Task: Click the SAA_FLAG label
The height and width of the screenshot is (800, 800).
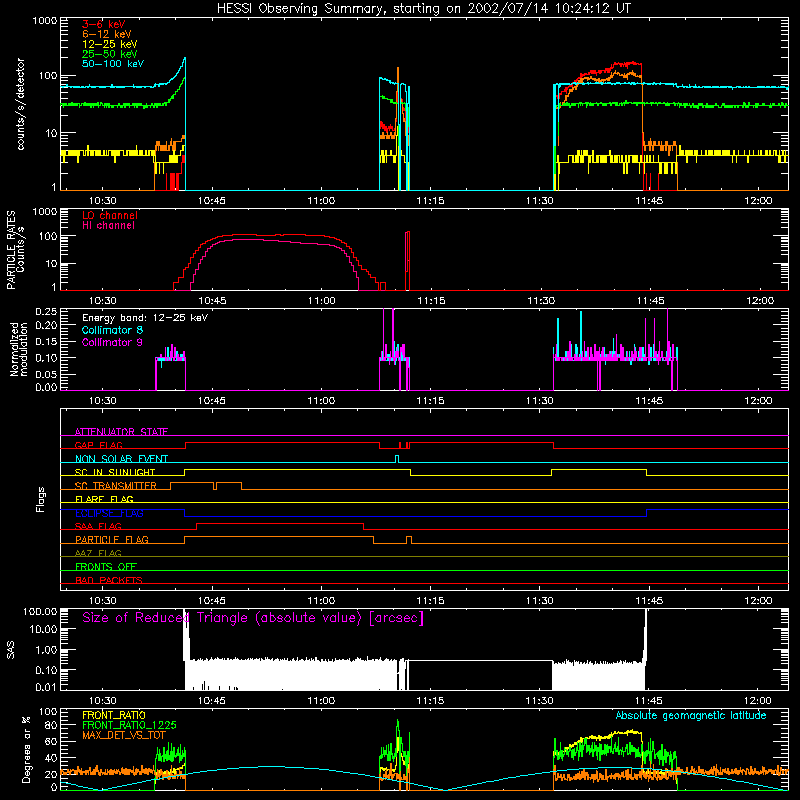Action: (98, 526)
